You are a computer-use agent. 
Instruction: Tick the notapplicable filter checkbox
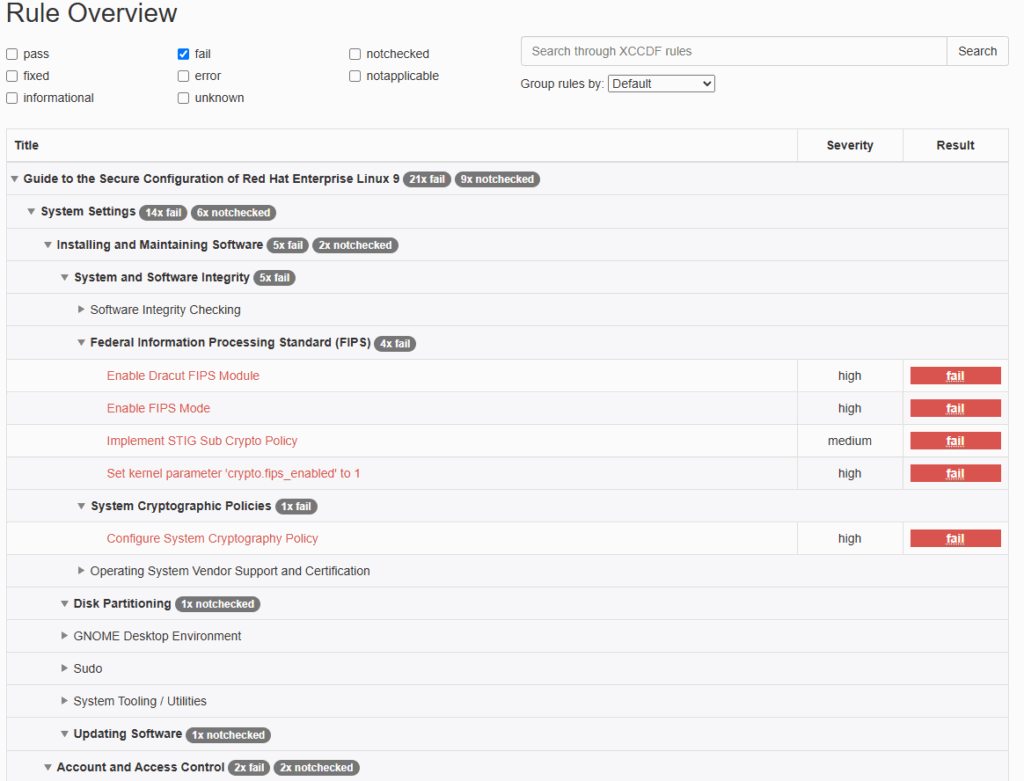pyautogui.click(x=356, y=76)
